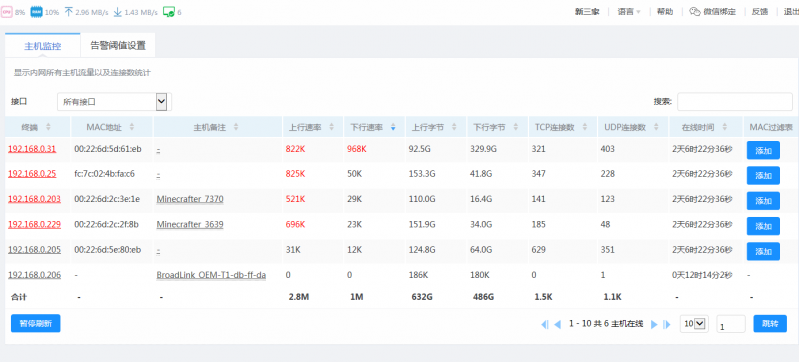Click MAC address 00:22:6d:5d:61:eb
Screen dimensions: 799x362
pos(108,149)
